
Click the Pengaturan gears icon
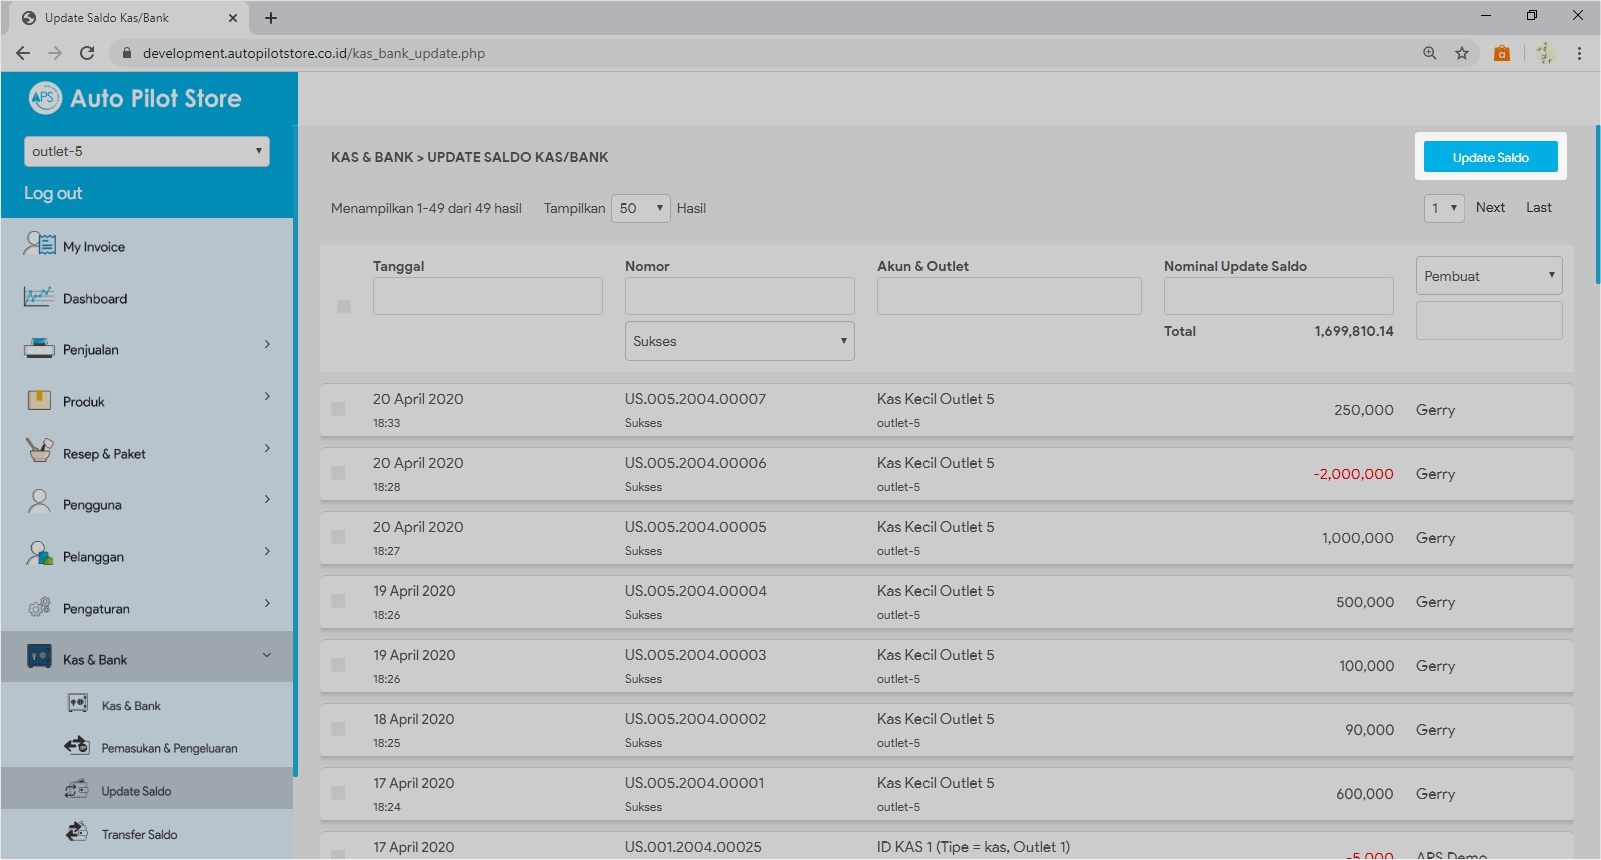pos(39,607)
